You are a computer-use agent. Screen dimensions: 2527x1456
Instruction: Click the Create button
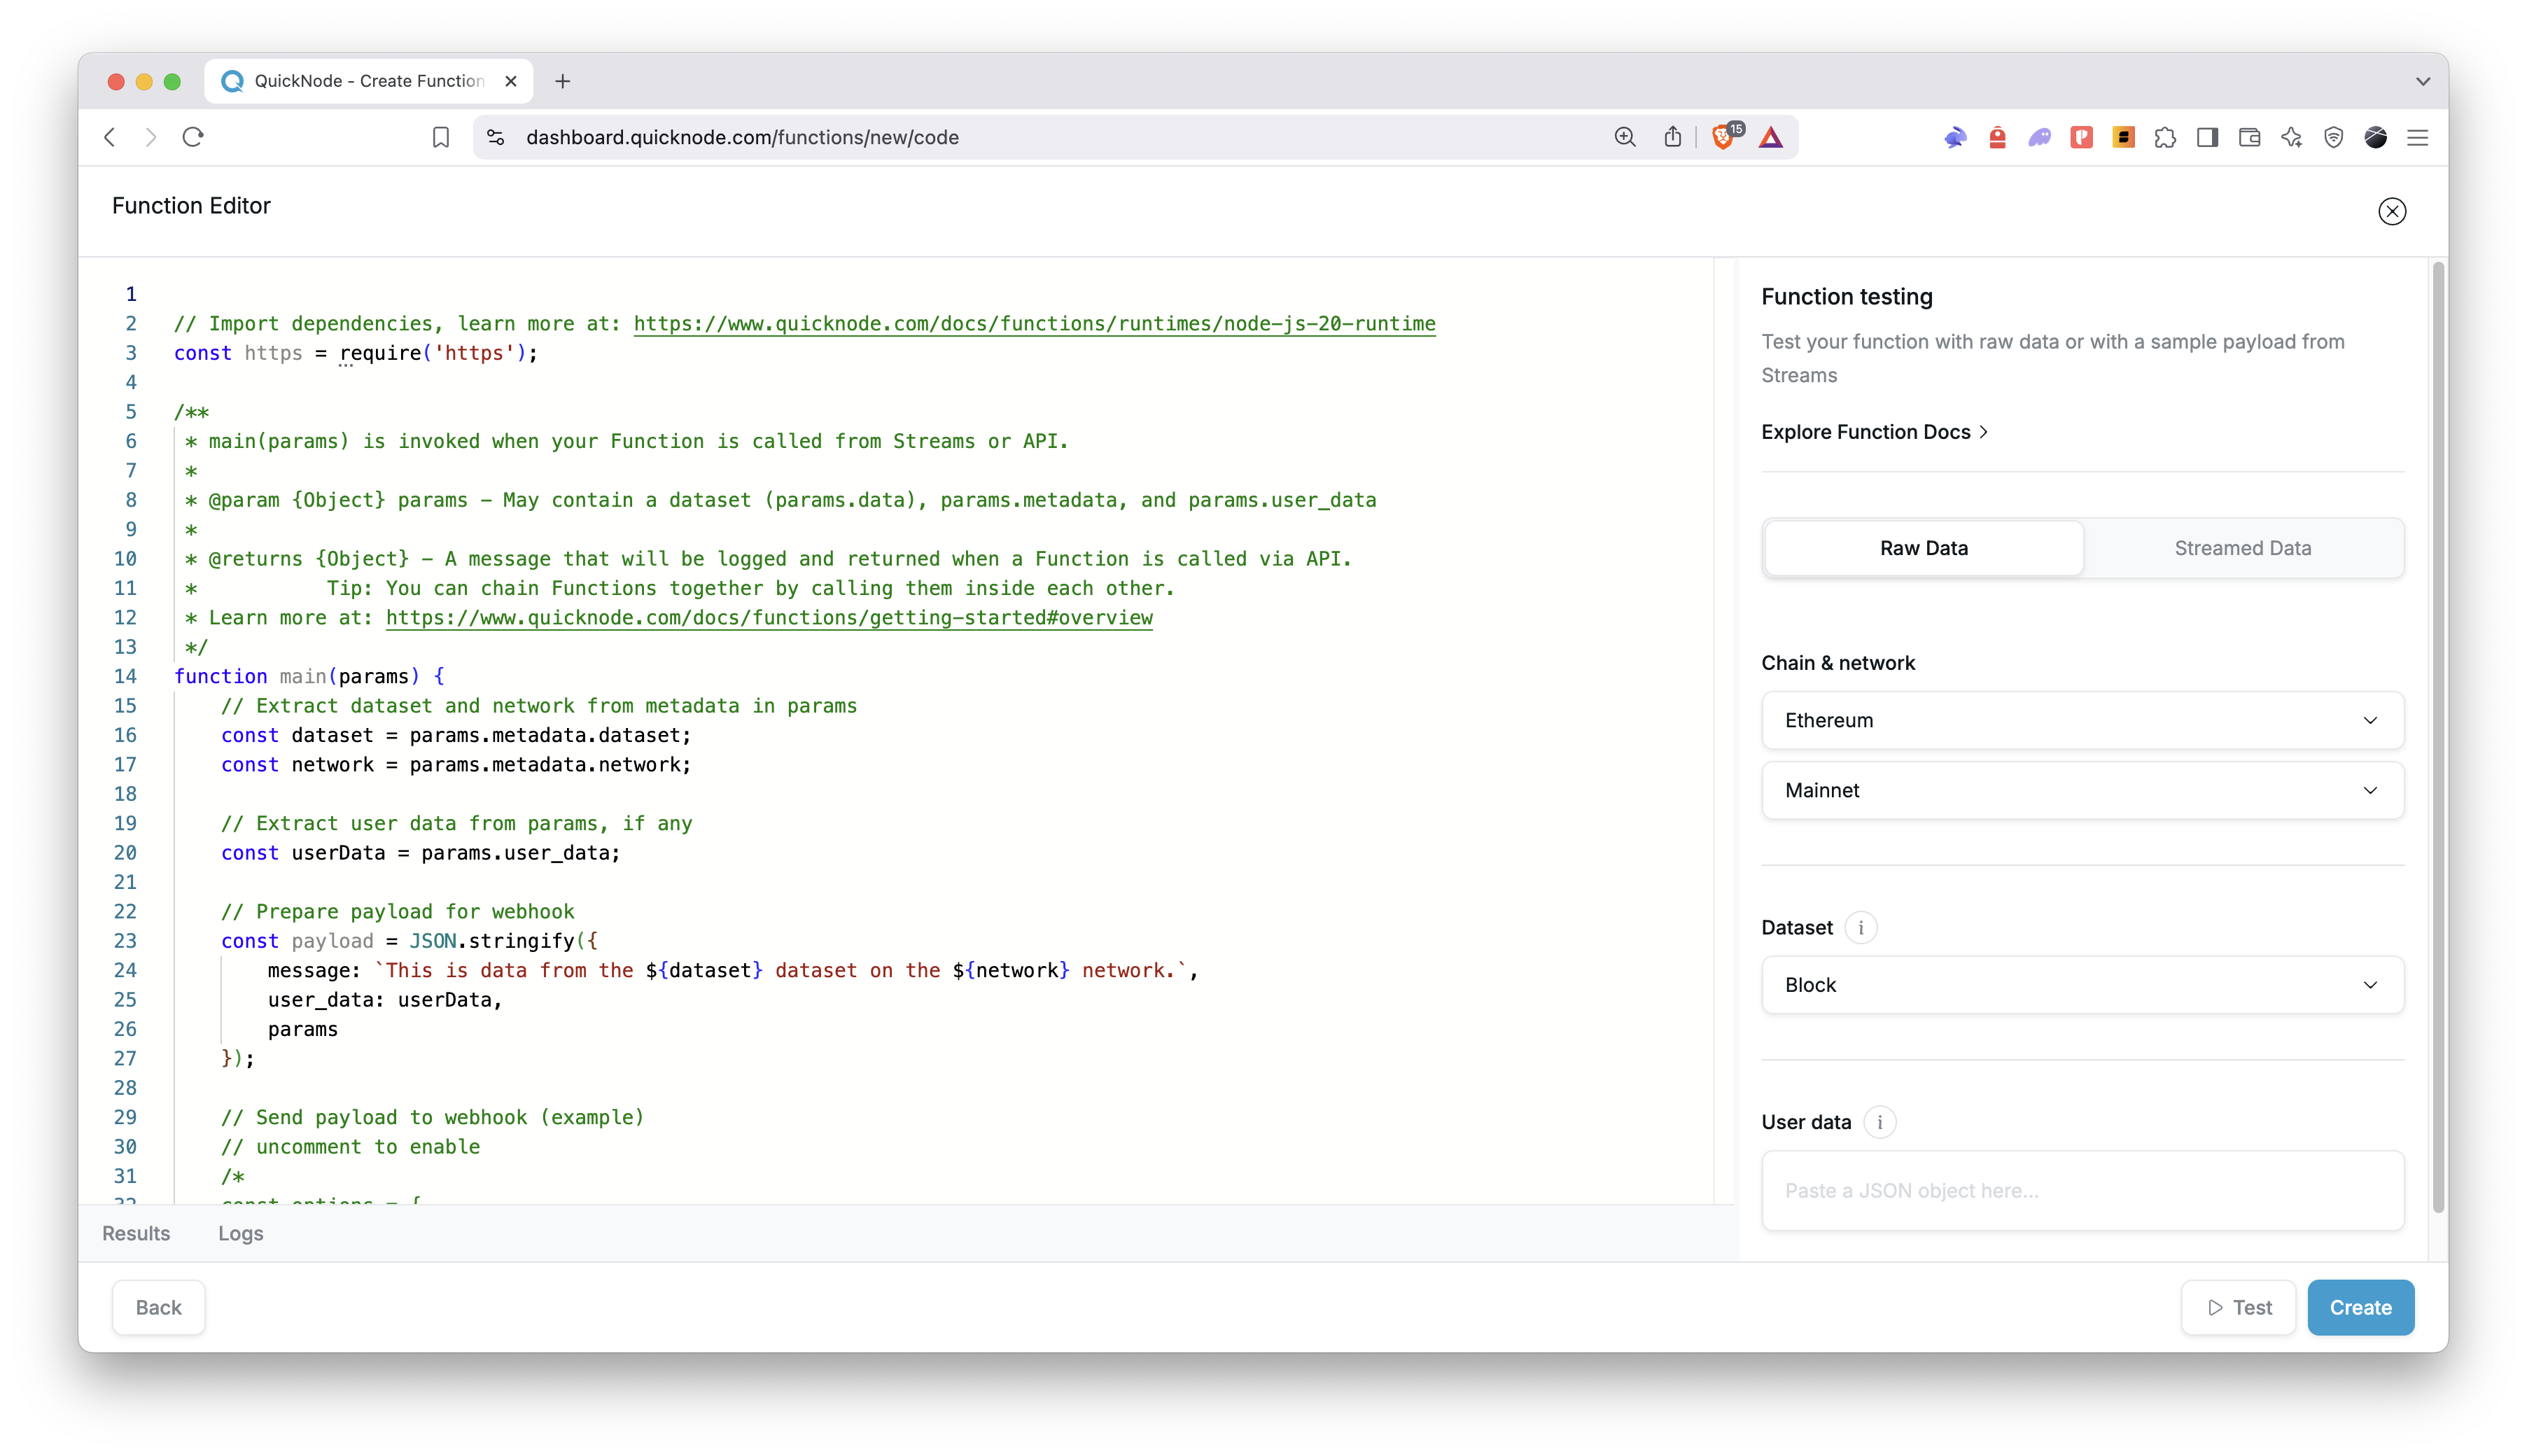2360,1307
